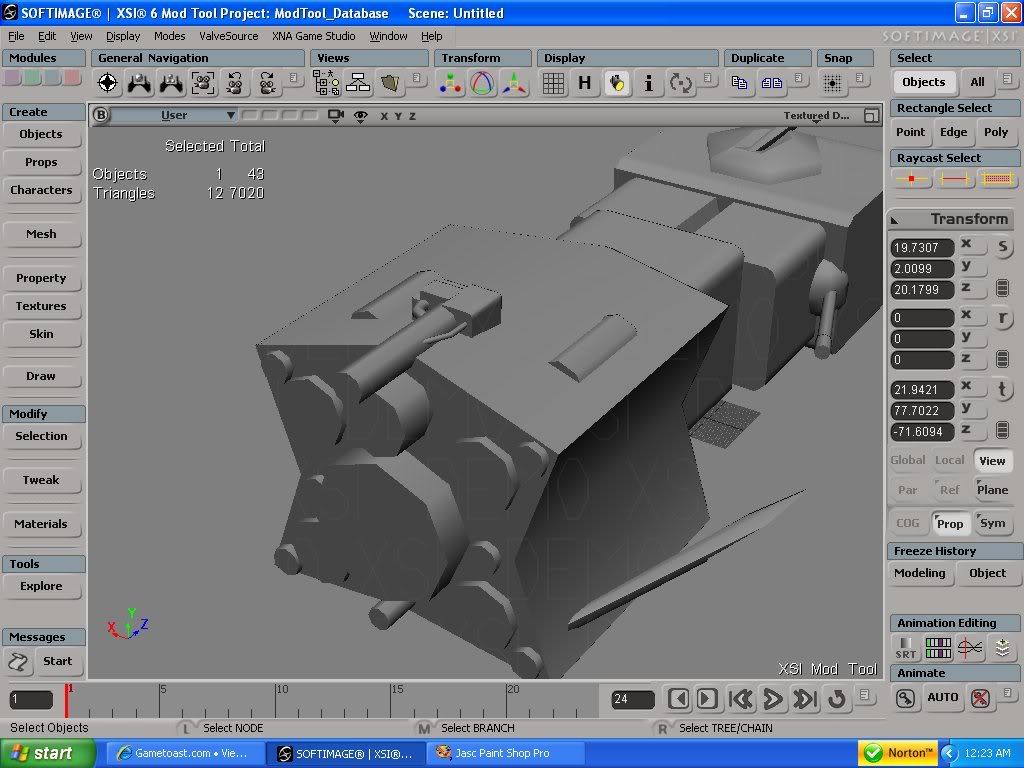The height and width of the screenshot is (768, 1024).
Task: Click the Textures button
Action: point(41,306)
